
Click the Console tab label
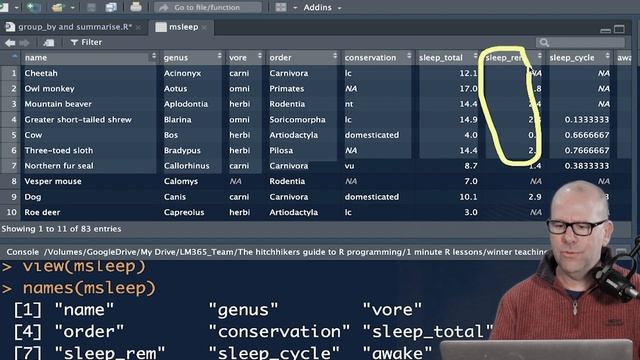click(22, 252)
